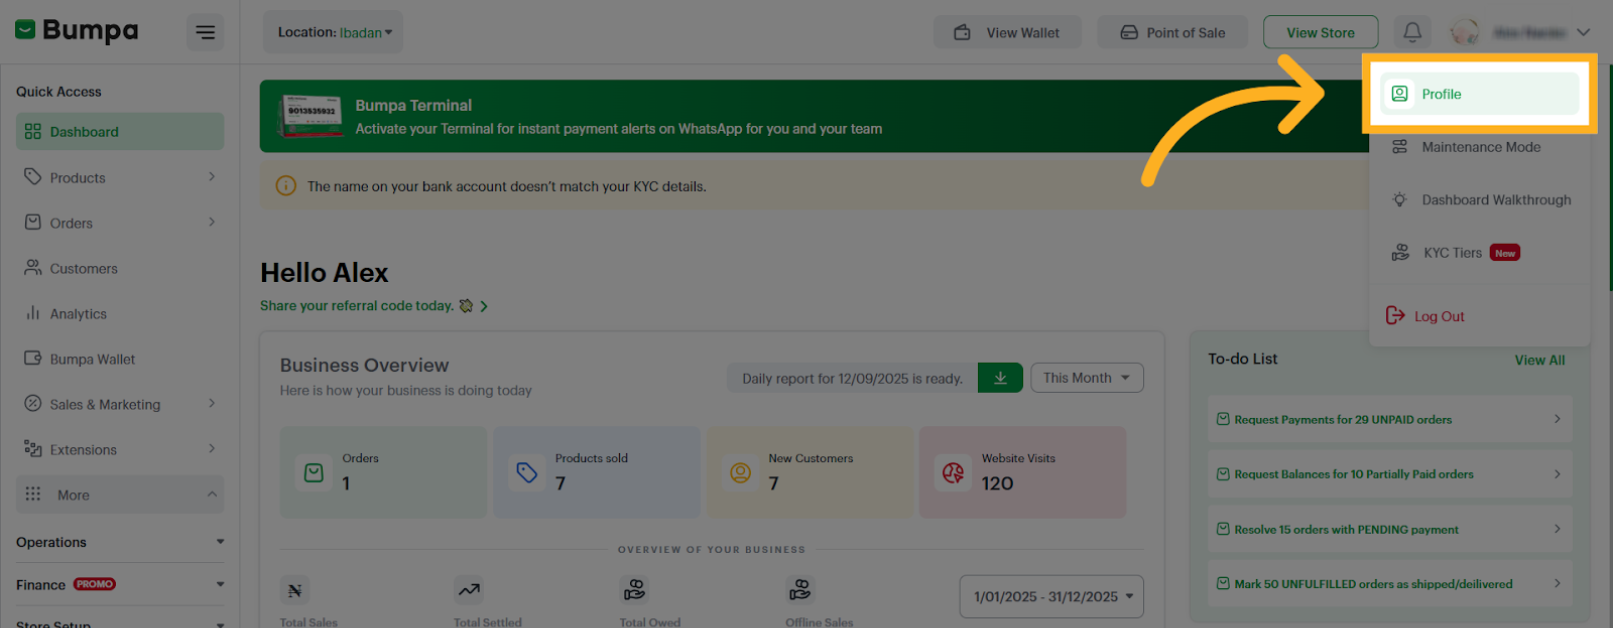The height and width of the screenshot is (628, 1613).
Task: Expand the Orders submenu chevron
Action: coord(212,222)
